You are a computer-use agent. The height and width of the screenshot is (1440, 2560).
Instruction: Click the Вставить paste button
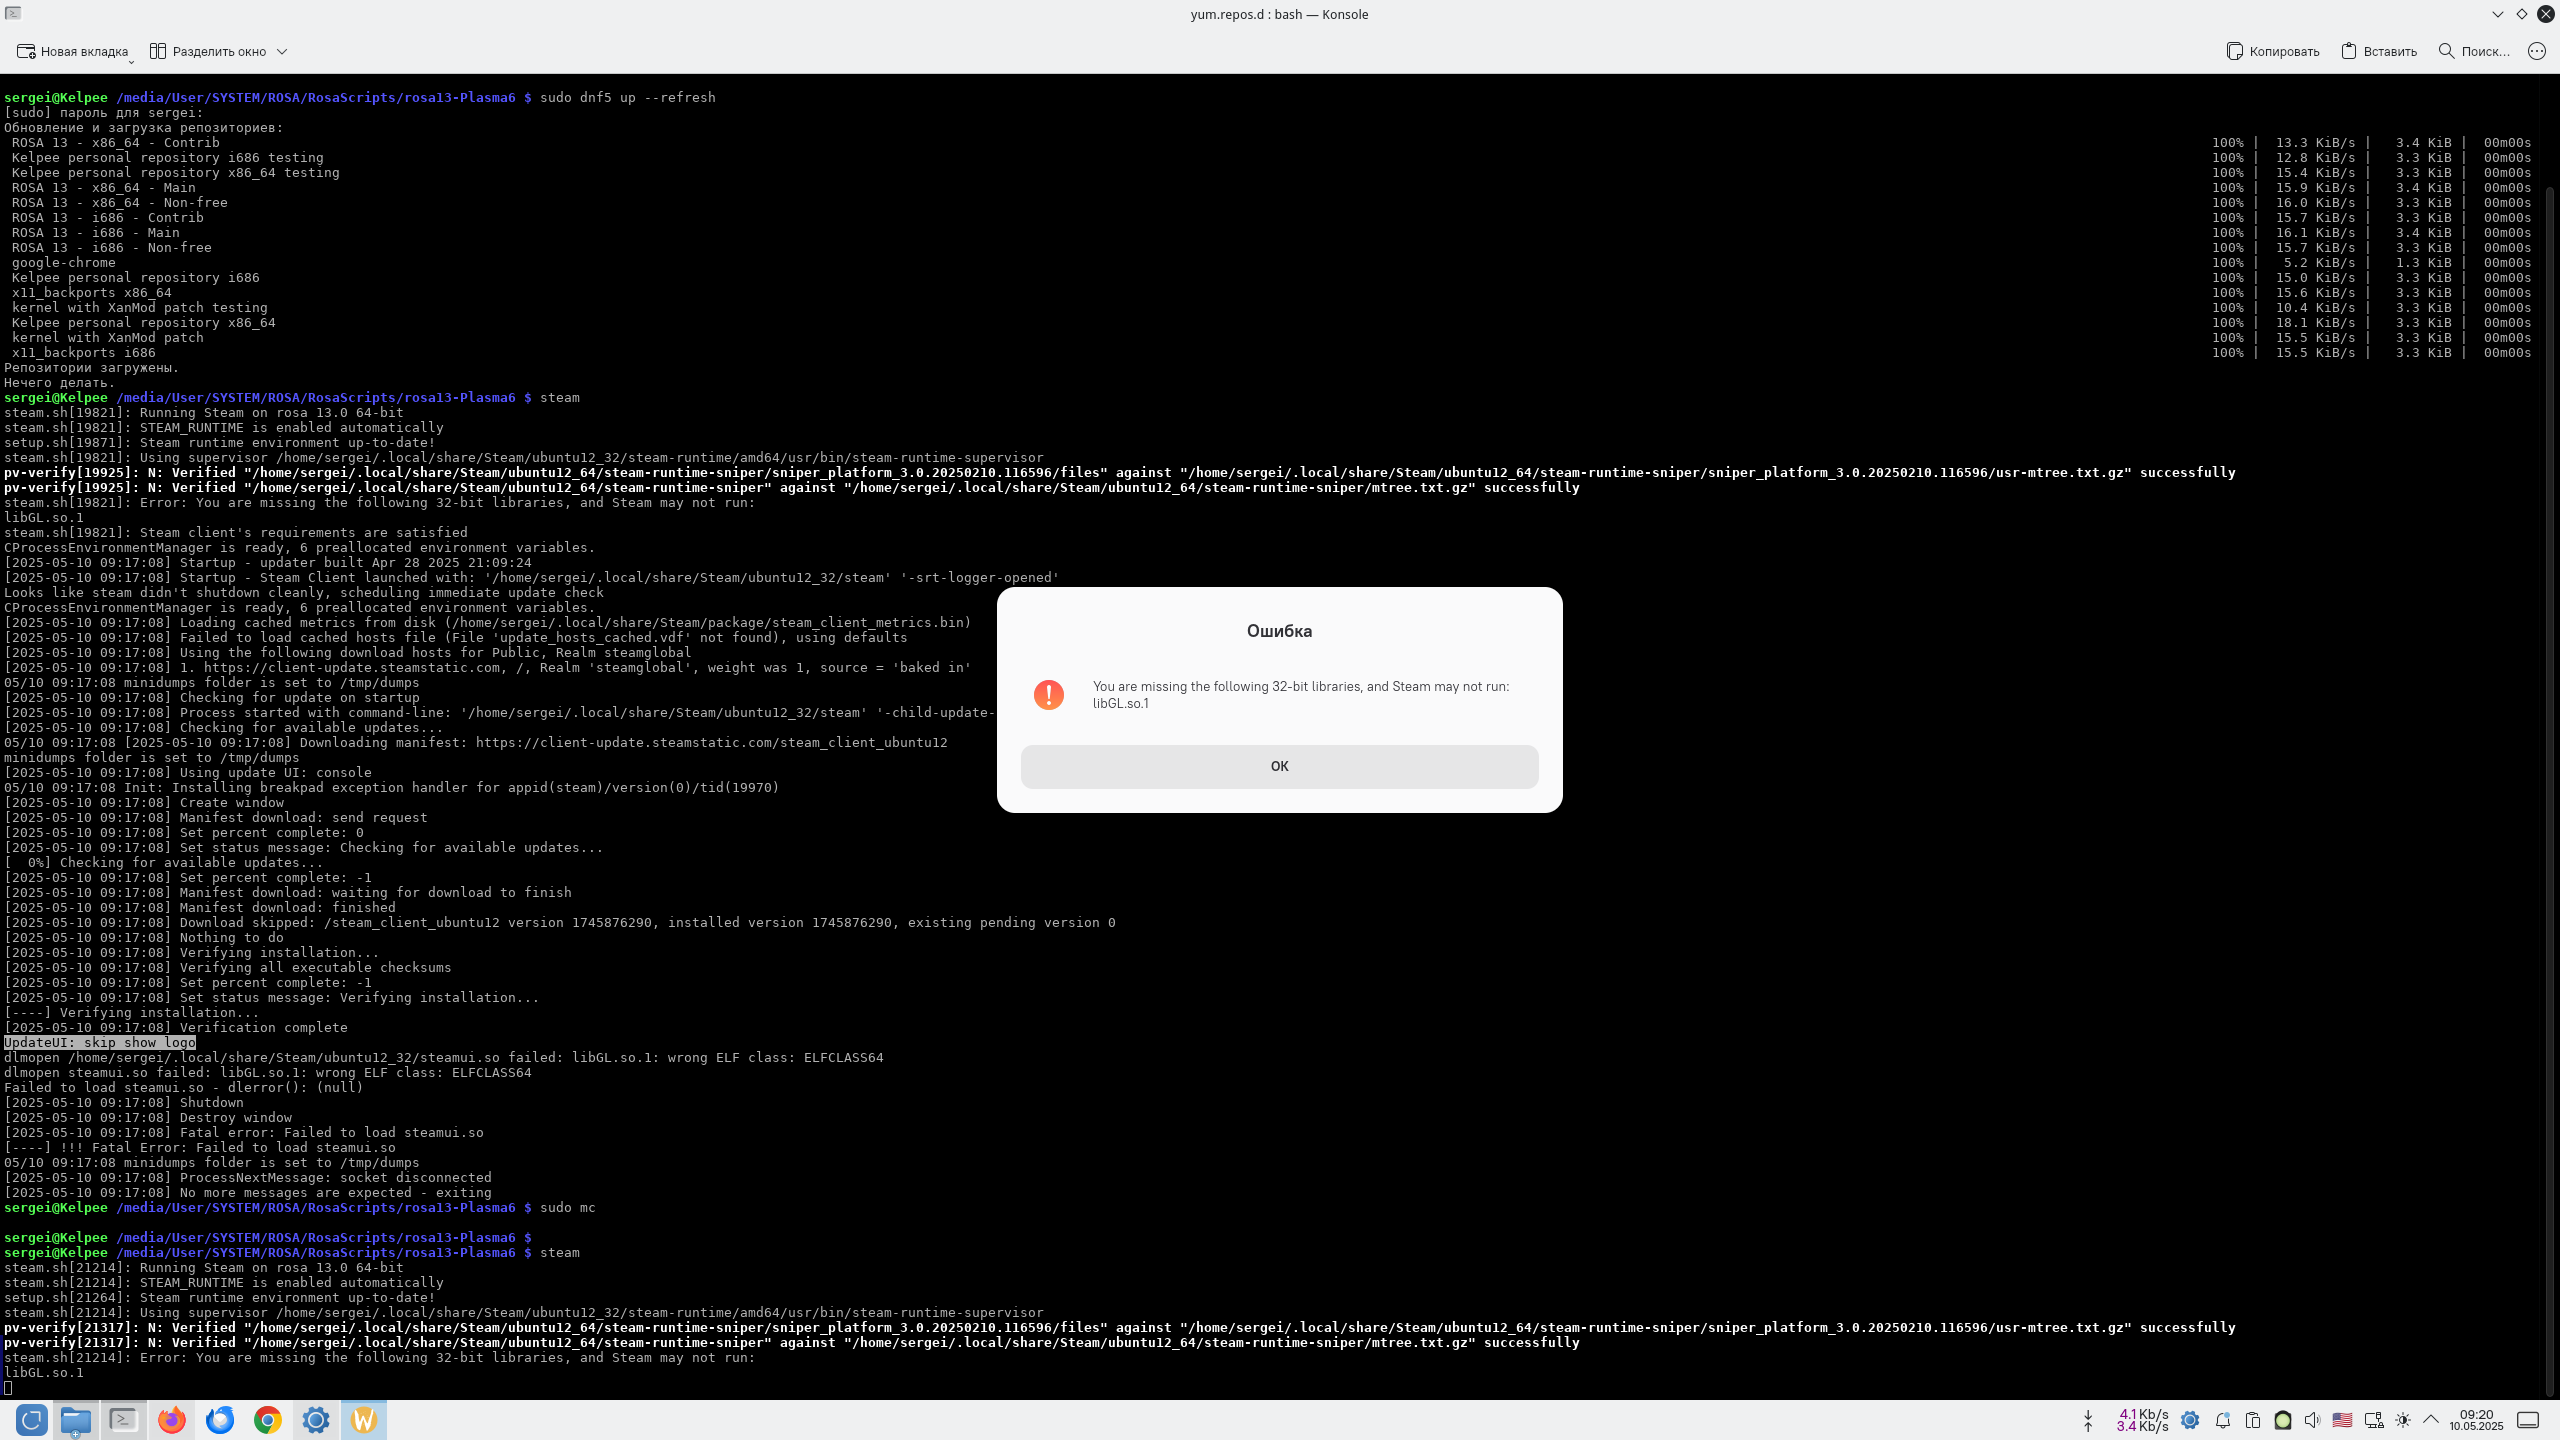coord(2379,51)
